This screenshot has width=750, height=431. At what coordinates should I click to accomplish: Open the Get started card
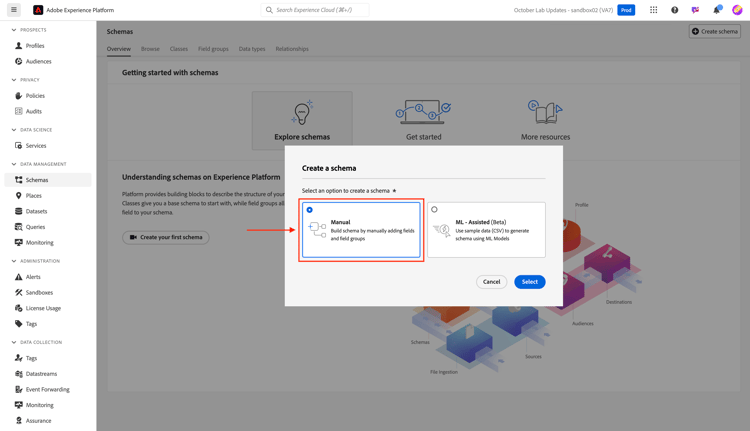tap(423, 120)
